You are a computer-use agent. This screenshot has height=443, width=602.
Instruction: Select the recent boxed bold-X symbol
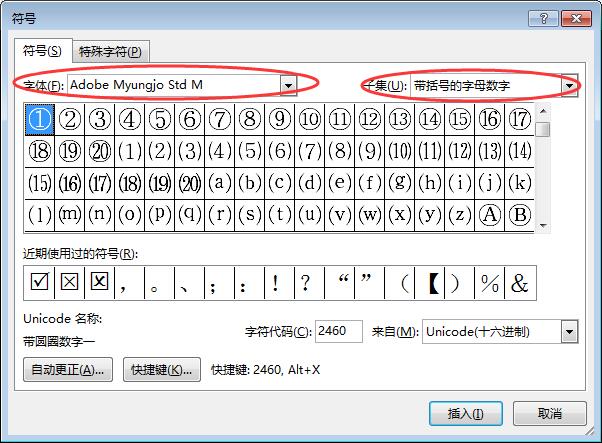99,283
